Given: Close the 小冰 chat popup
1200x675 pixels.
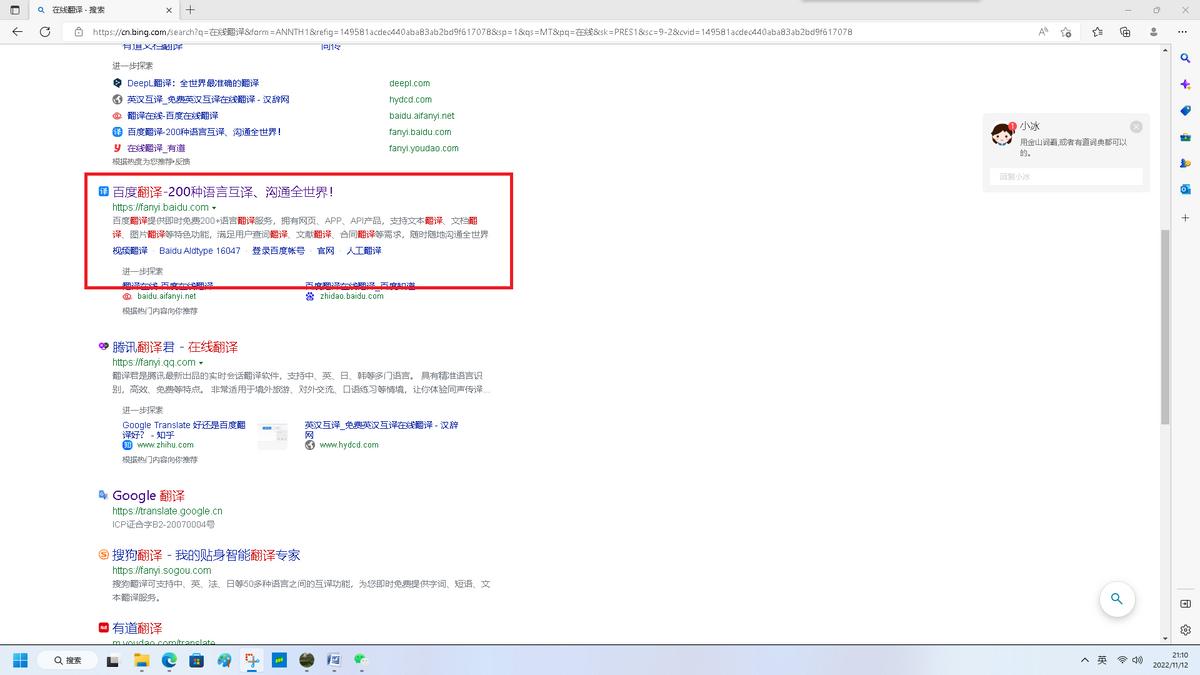Looking at the screenshot, I should [x=1136, y=127].
